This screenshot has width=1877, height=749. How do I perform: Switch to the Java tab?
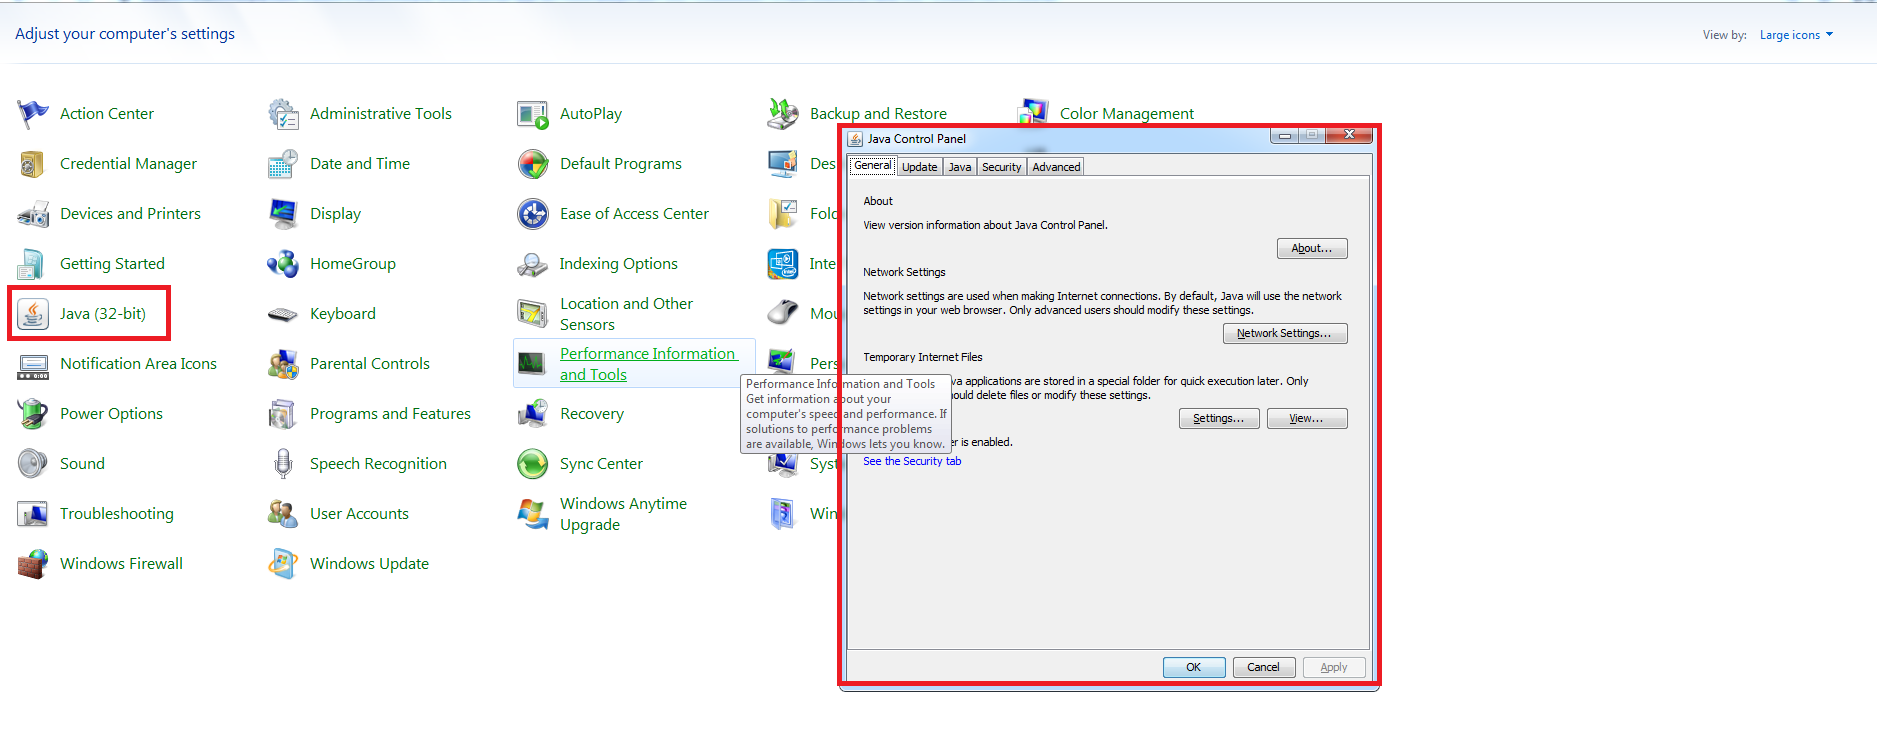960,167
